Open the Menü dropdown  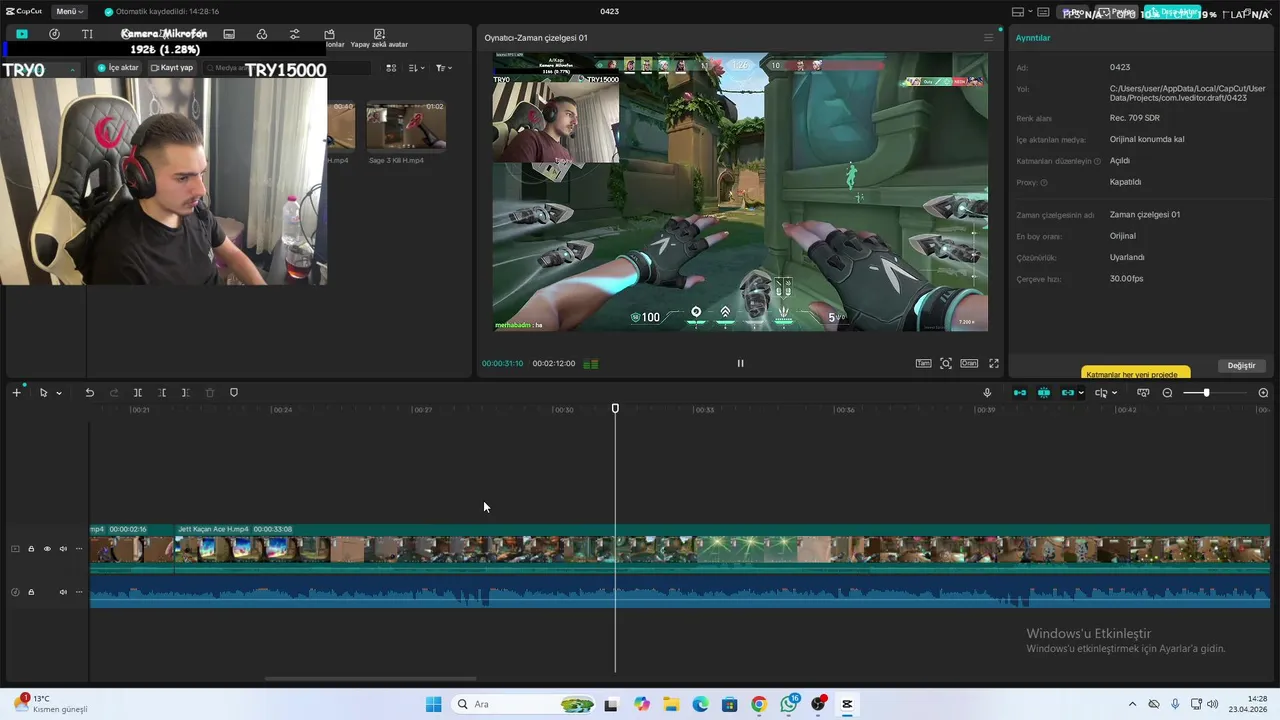[x=69, y=12]
